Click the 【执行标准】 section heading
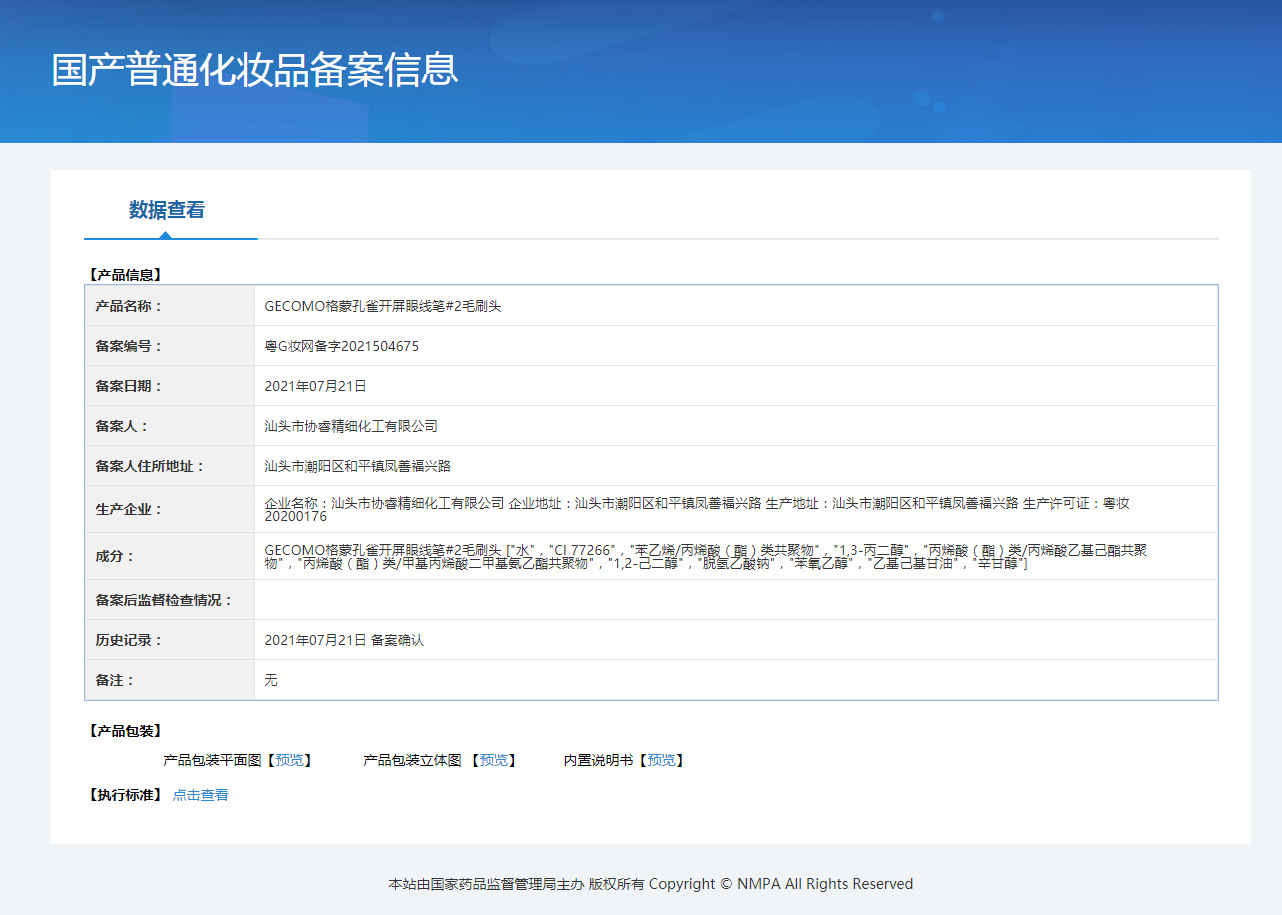Screen dimensions: 1282x915 point(125,795)
